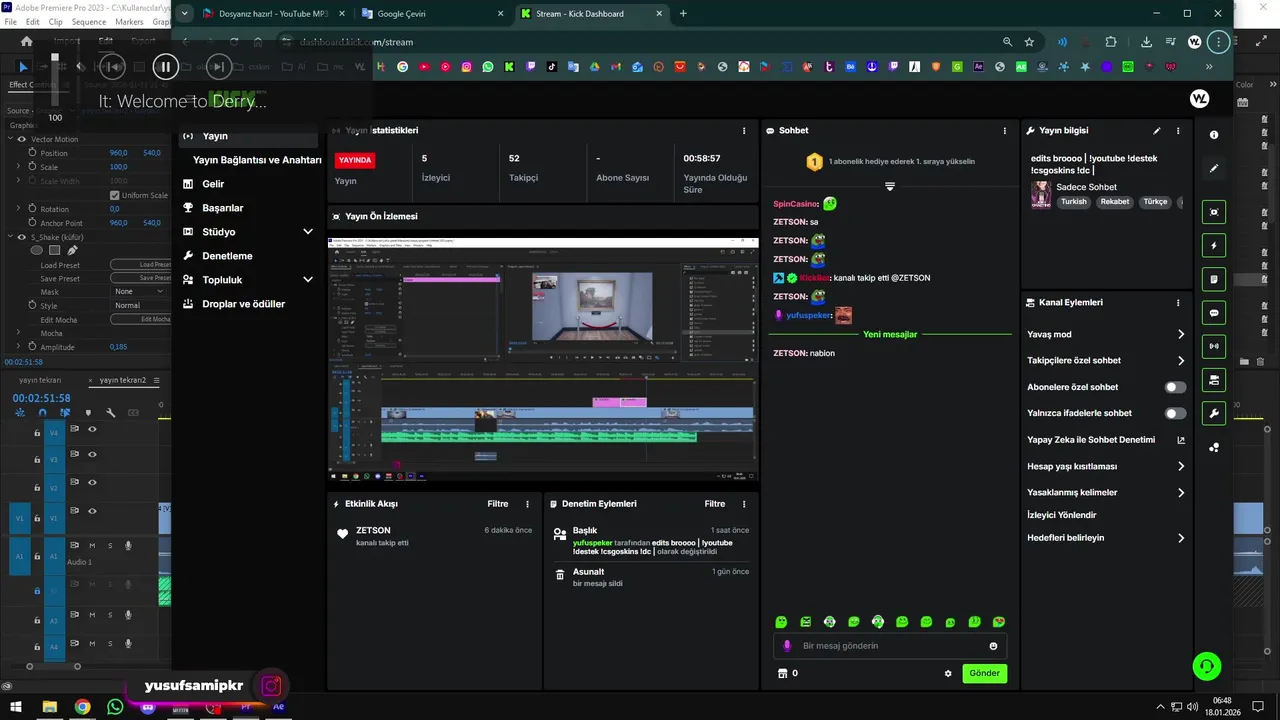Toggle Uniform Scale checkbox in Premiere
The width and height of the screenshot is (1280, 720).
[x=114, y=195]
